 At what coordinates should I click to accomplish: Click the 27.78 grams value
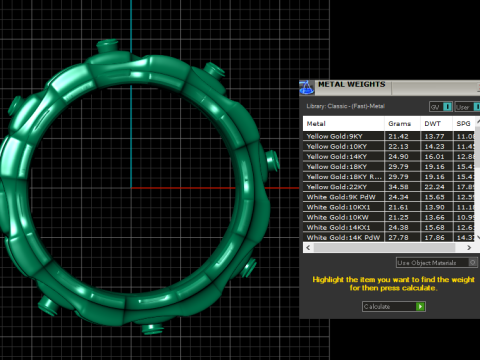pos(398,237)
